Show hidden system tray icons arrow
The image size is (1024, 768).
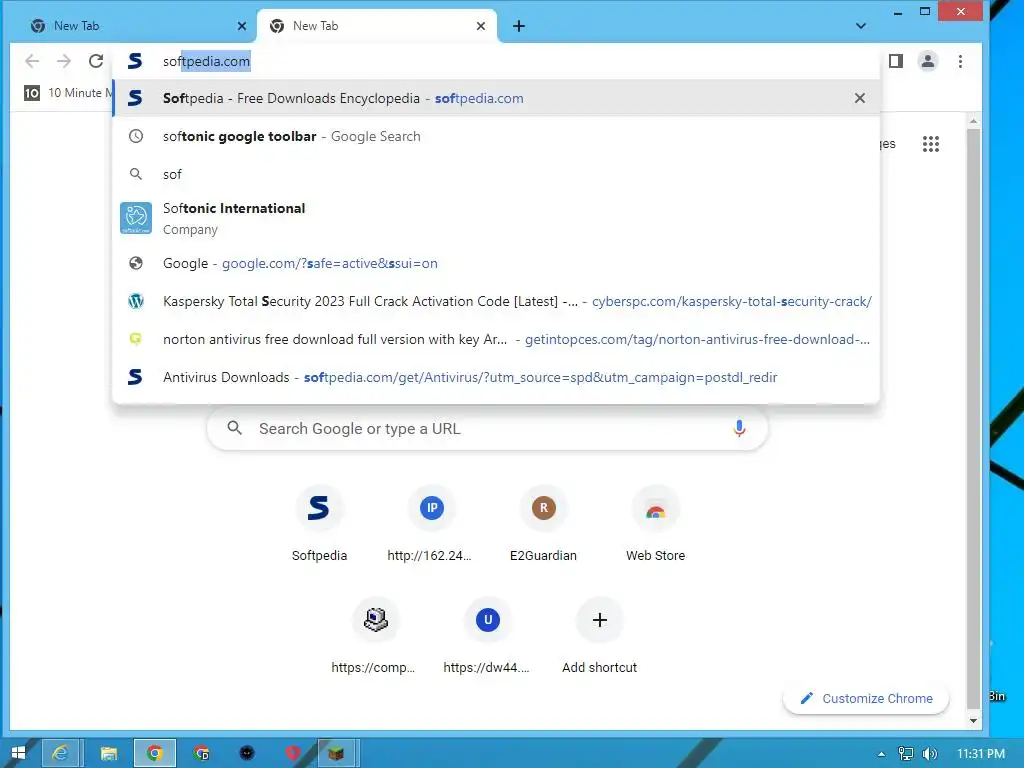(882, 754)
